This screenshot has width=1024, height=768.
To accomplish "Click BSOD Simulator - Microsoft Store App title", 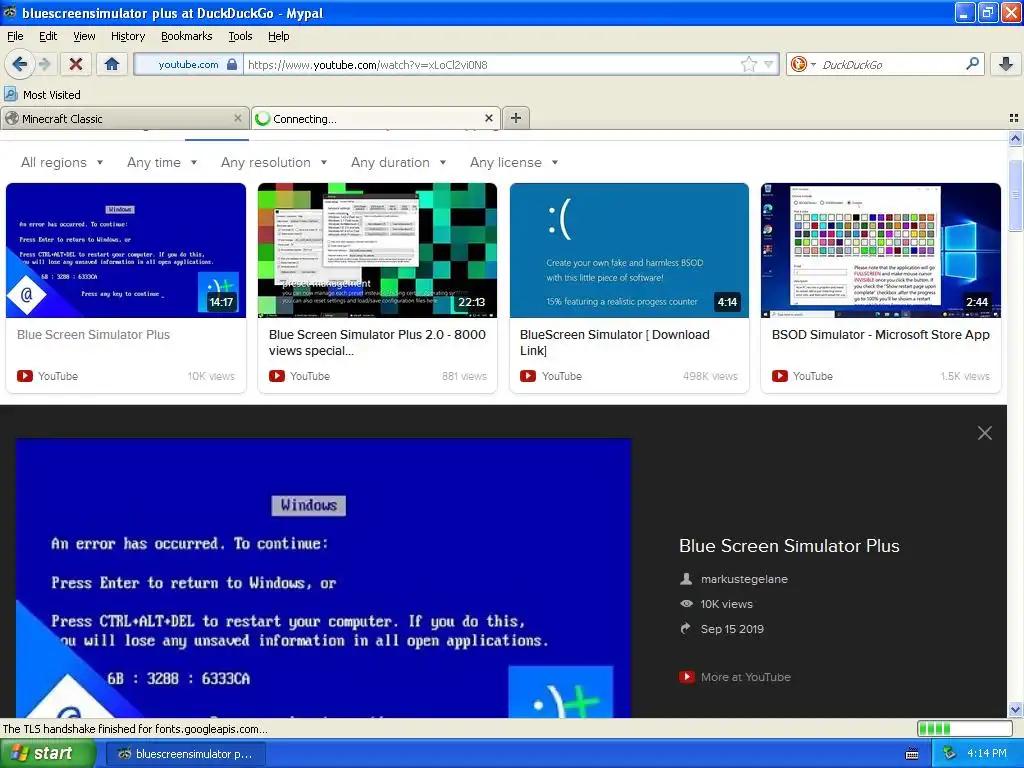I will (x=880, y=334).
